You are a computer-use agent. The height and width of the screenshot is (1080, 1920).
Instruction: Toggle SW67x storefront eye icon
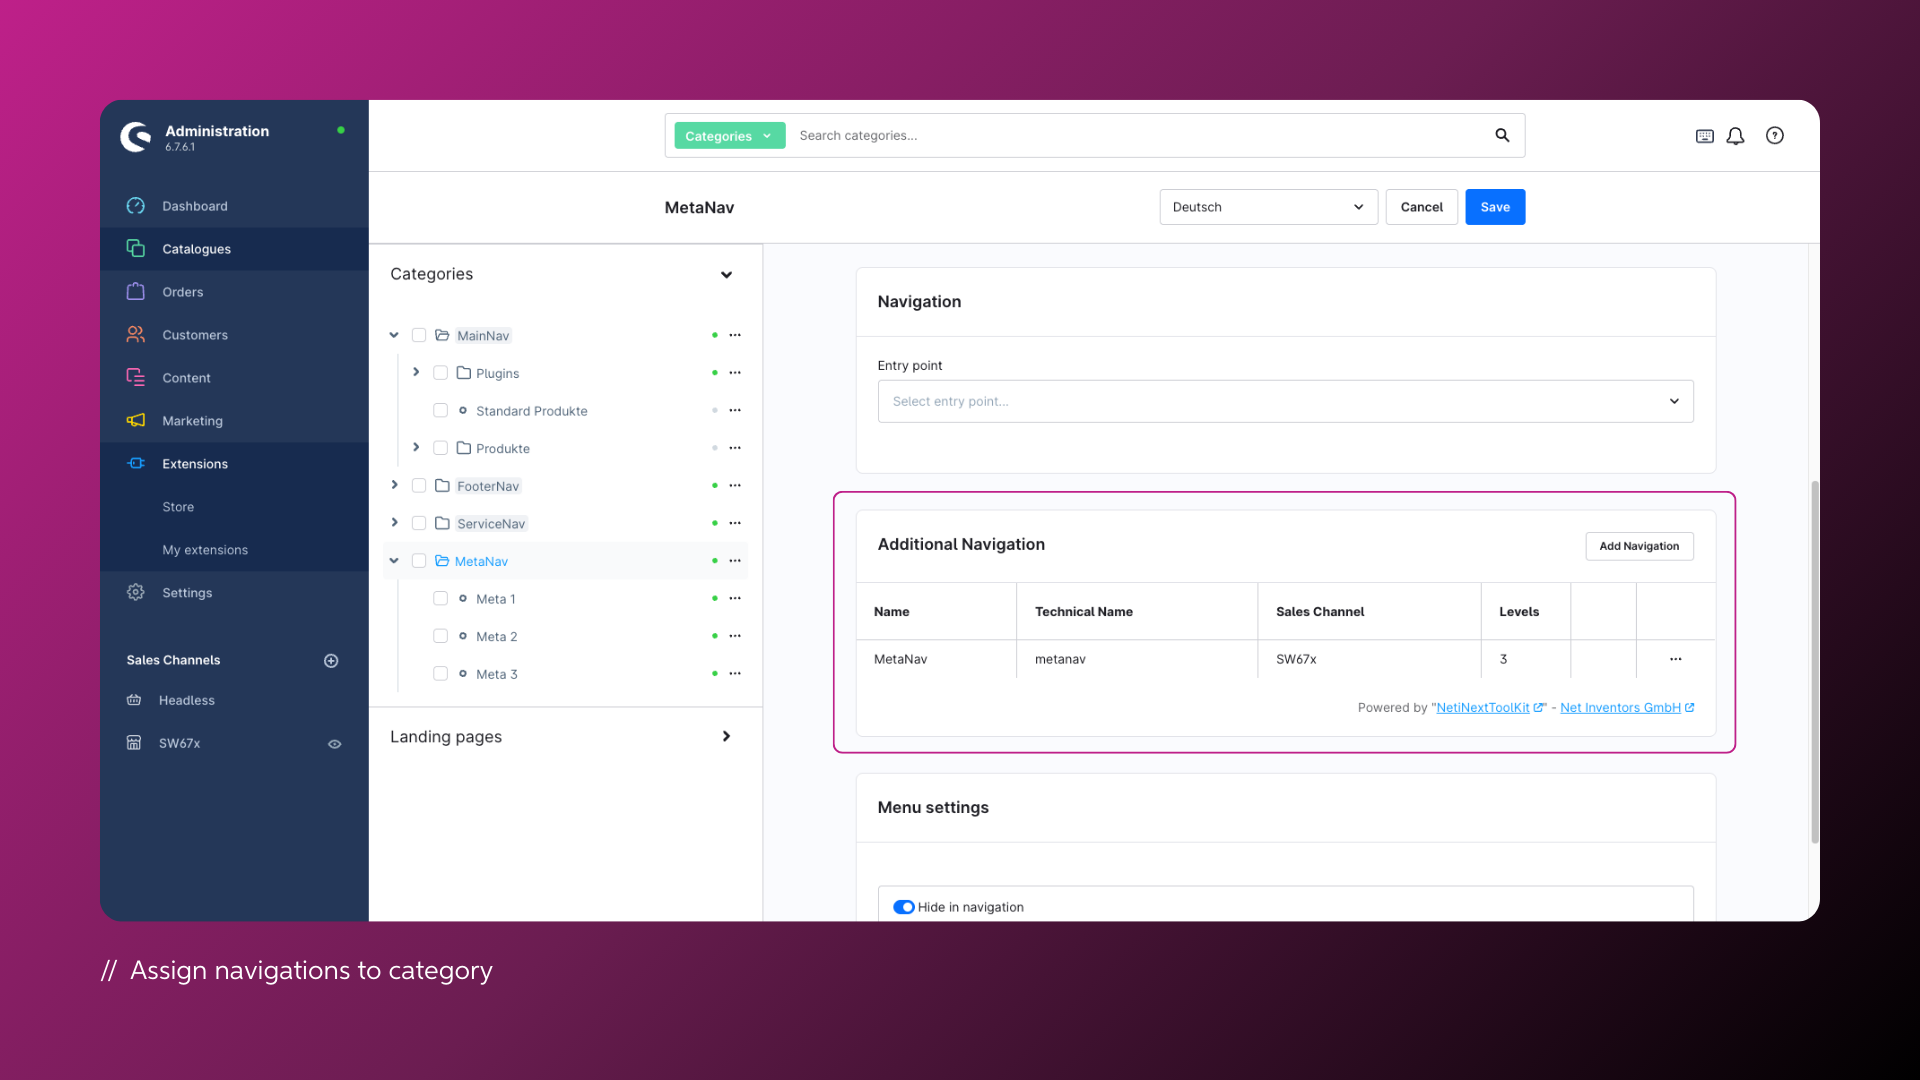[335, 744]
